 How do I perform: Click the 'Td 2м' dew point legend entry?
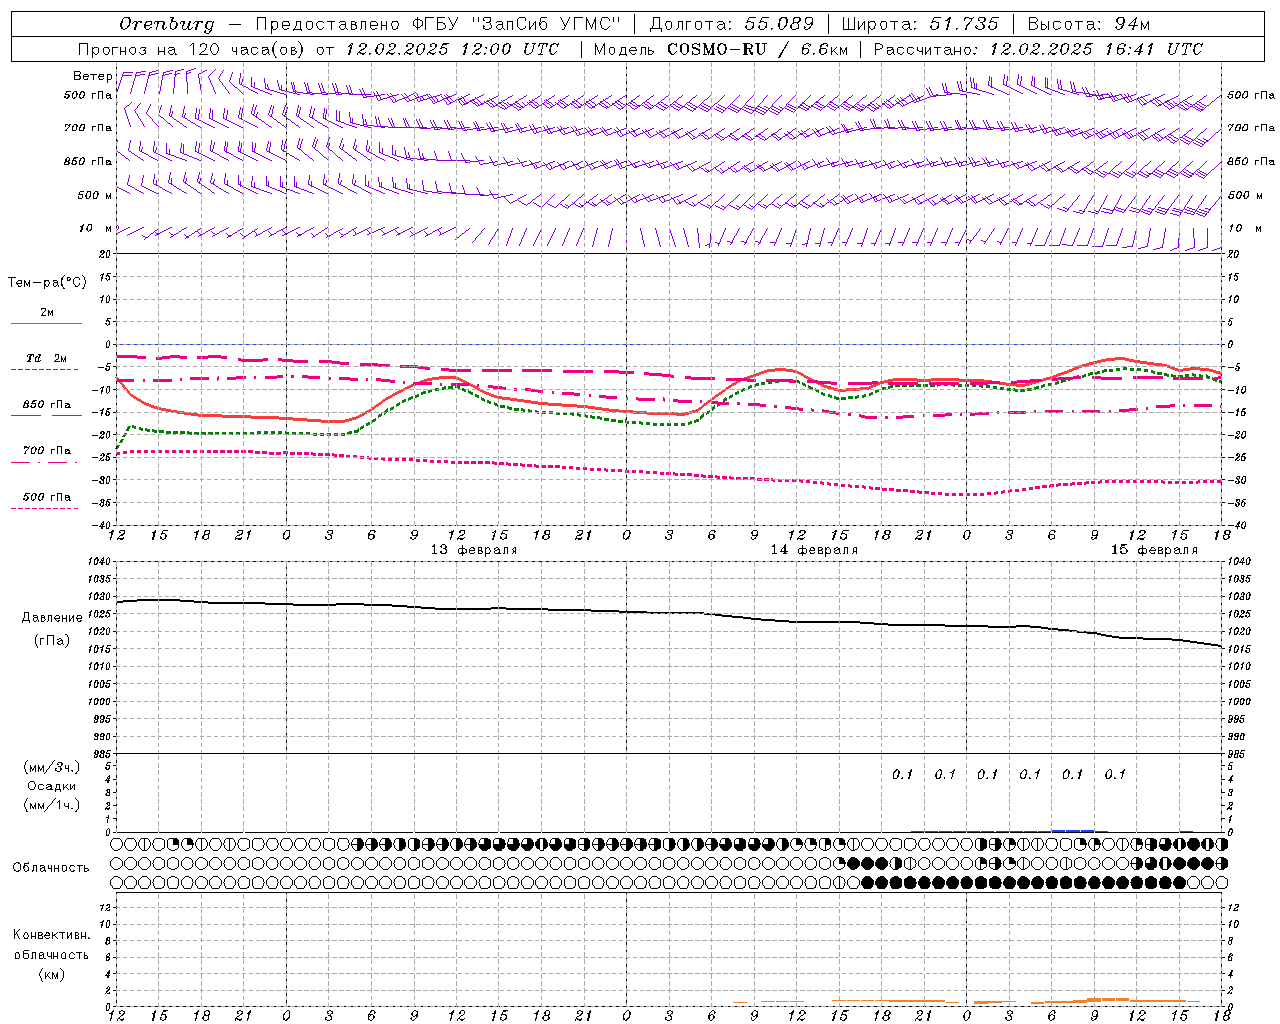click(46, 358)
